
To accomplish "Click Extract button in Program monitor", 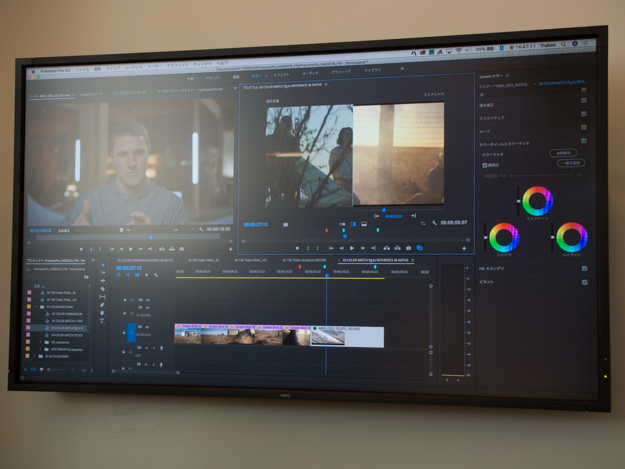I will [x=397, y=248].
